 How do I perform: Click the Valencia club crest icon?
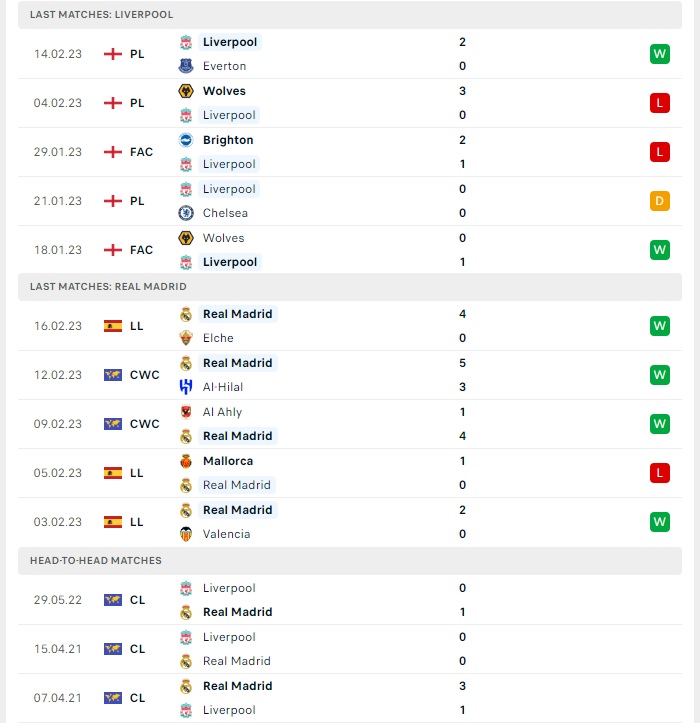click(186, 534)
